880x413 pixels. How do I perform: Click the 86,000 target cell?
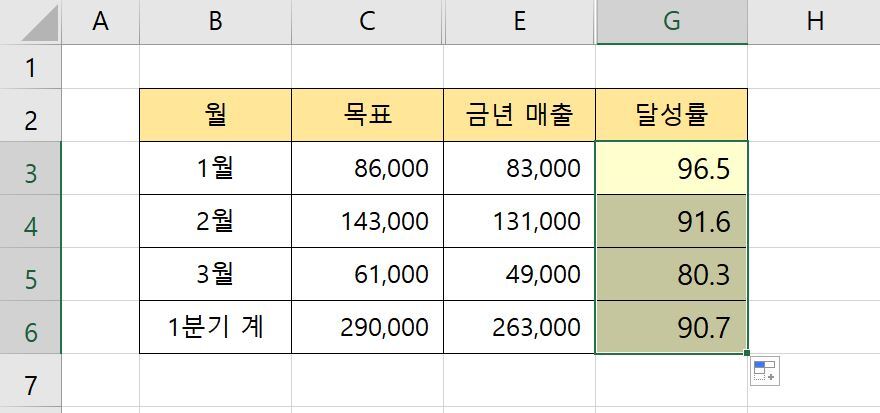(368, 168)
